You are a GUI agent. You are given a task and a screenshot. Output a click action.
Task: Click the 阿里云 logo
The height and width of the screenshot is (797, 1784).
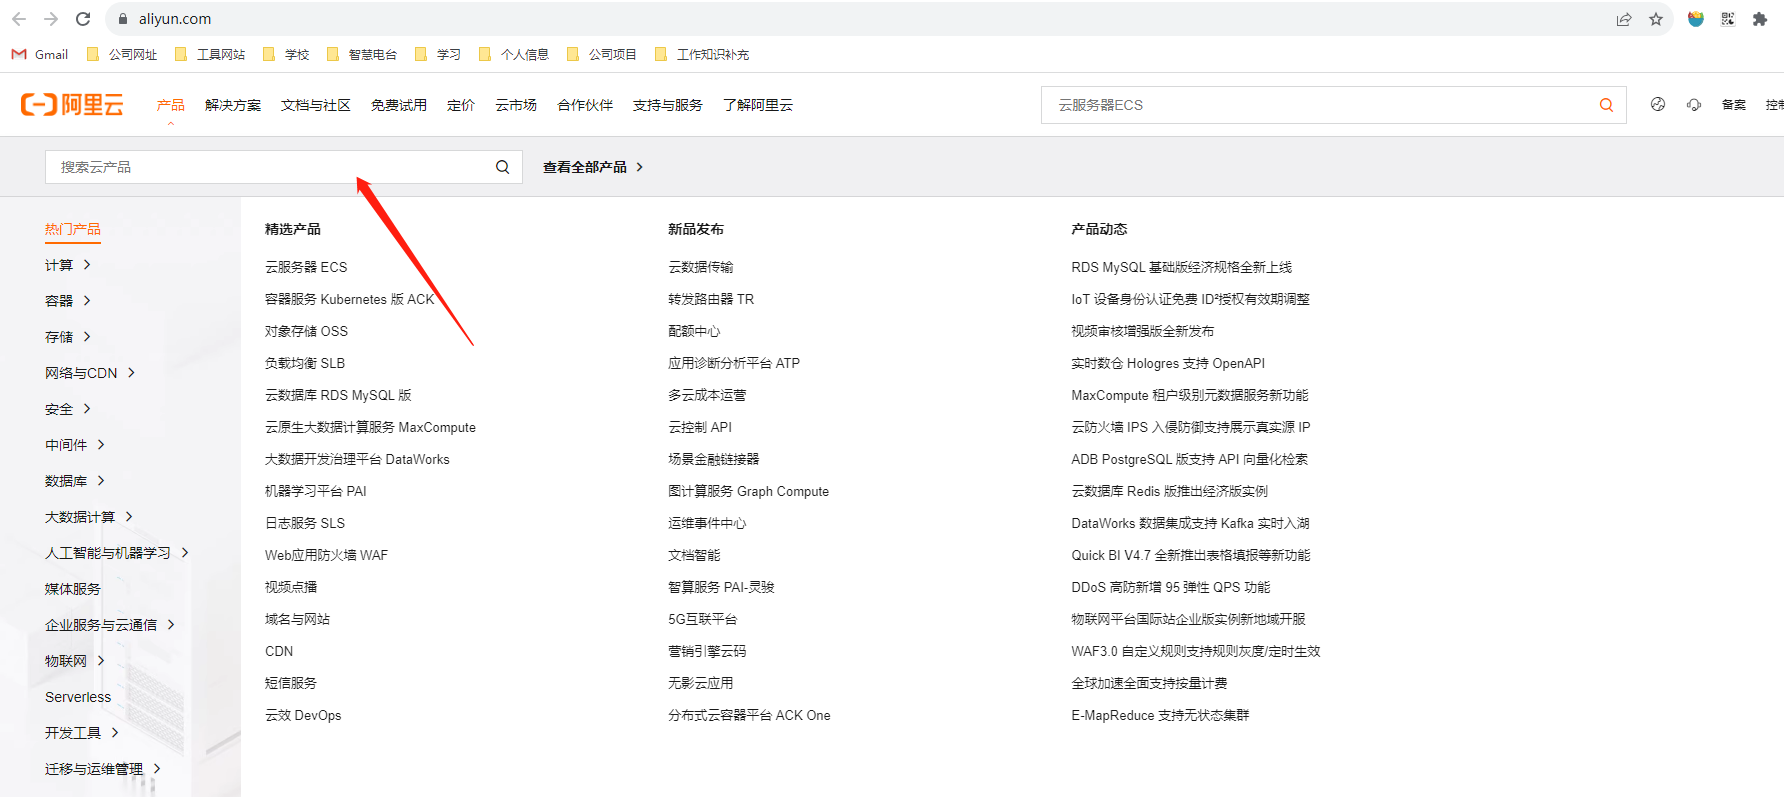(x=72, y=104)
